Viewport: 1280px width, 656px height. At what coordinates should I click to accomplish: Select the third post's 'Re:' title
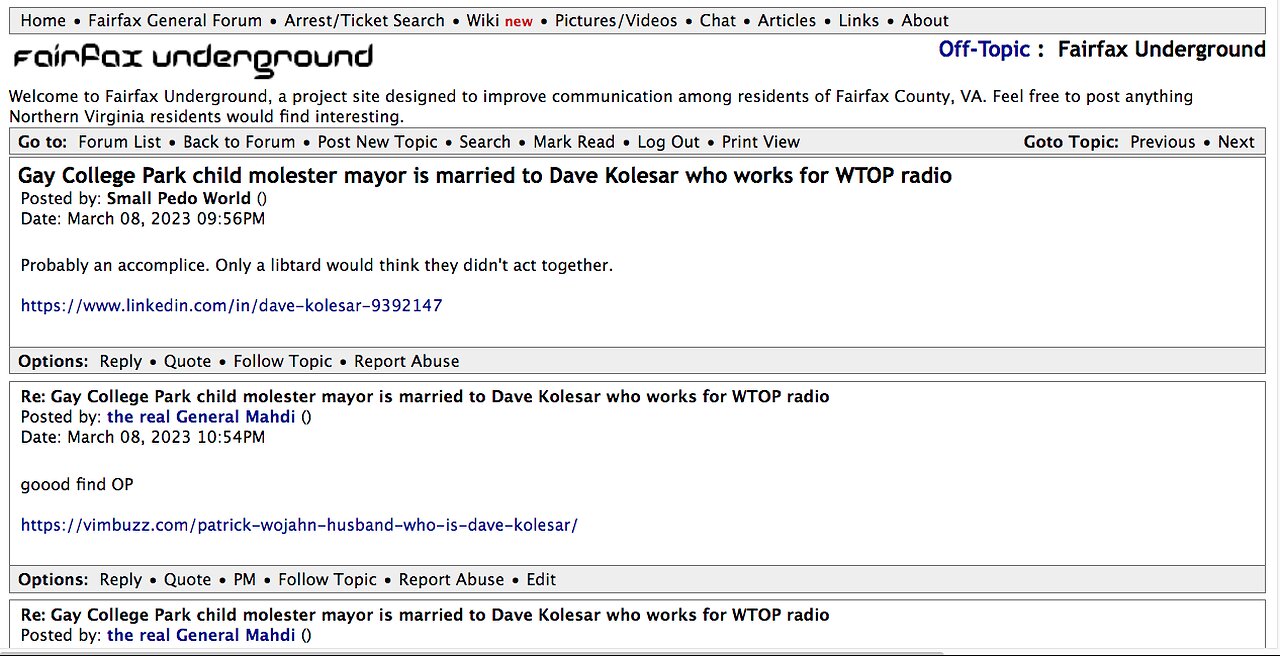click(425, 615)
